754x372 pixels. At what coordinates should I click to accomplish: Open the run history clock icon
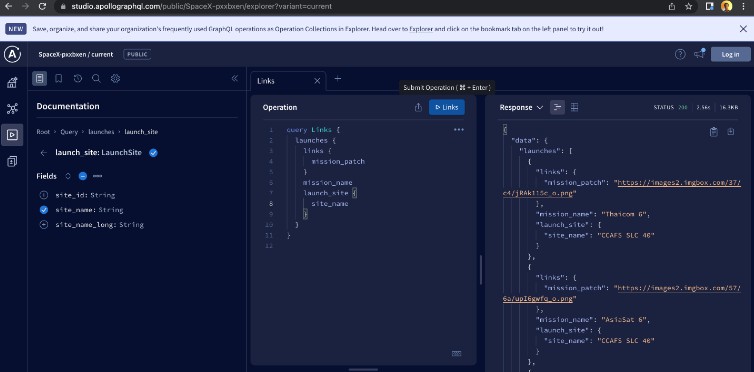coord(78,79)
